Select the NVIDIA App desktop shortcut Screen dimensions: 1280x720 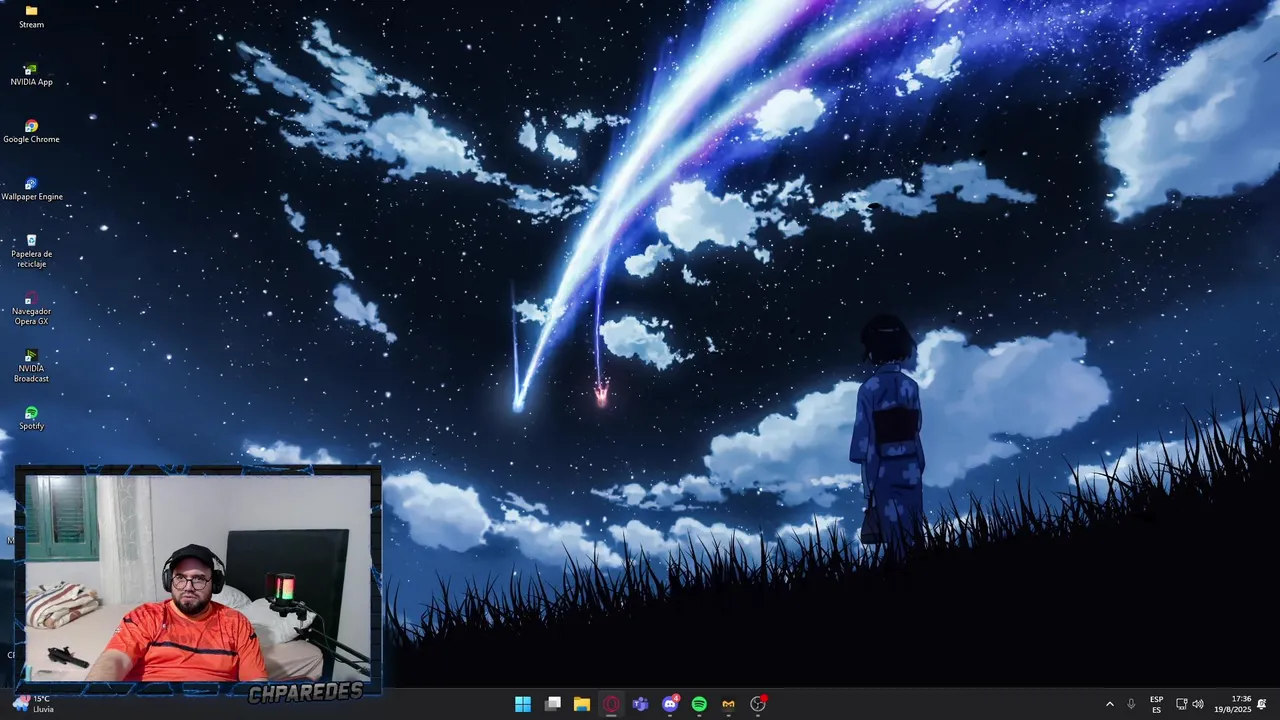click(x=31, y=75)
